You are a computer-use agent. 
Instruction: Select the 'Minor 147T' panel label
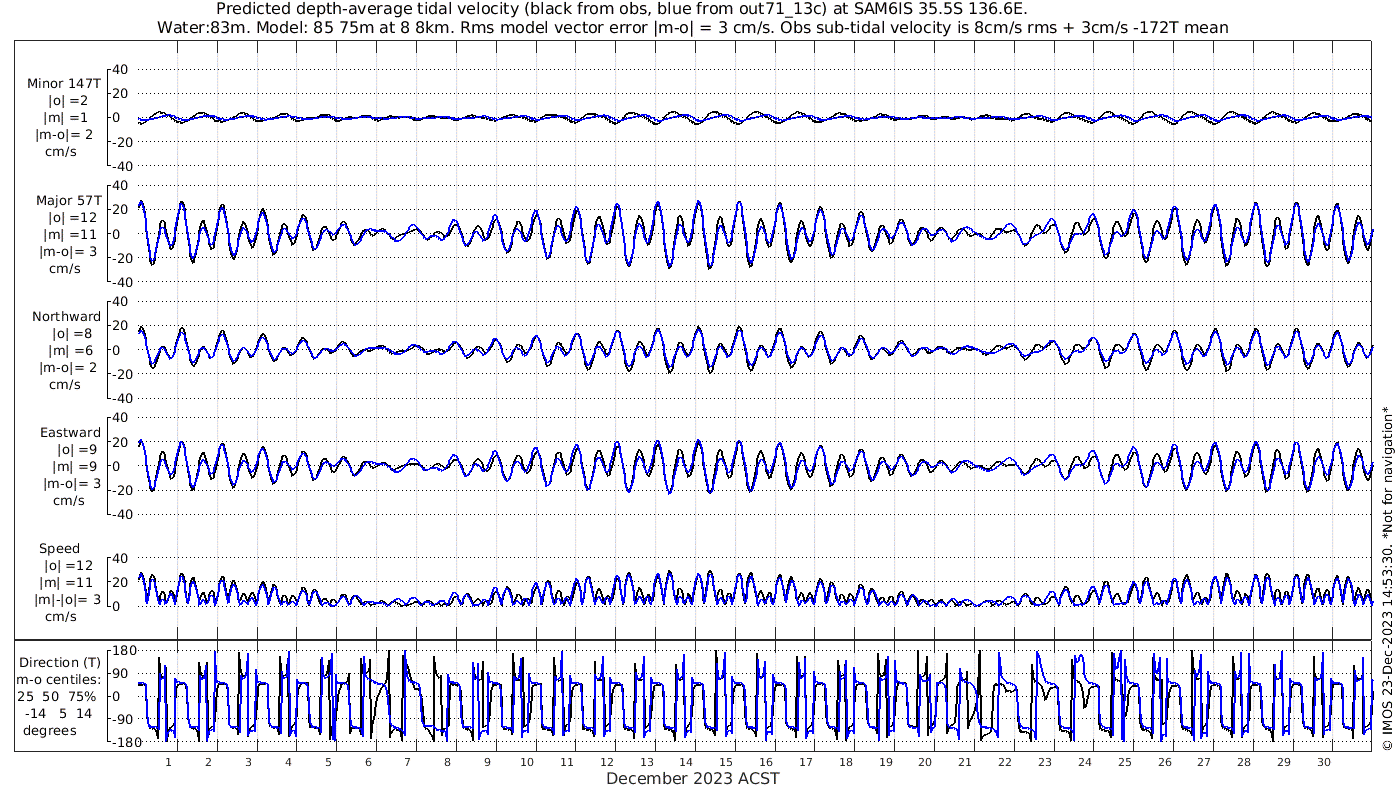64,84
